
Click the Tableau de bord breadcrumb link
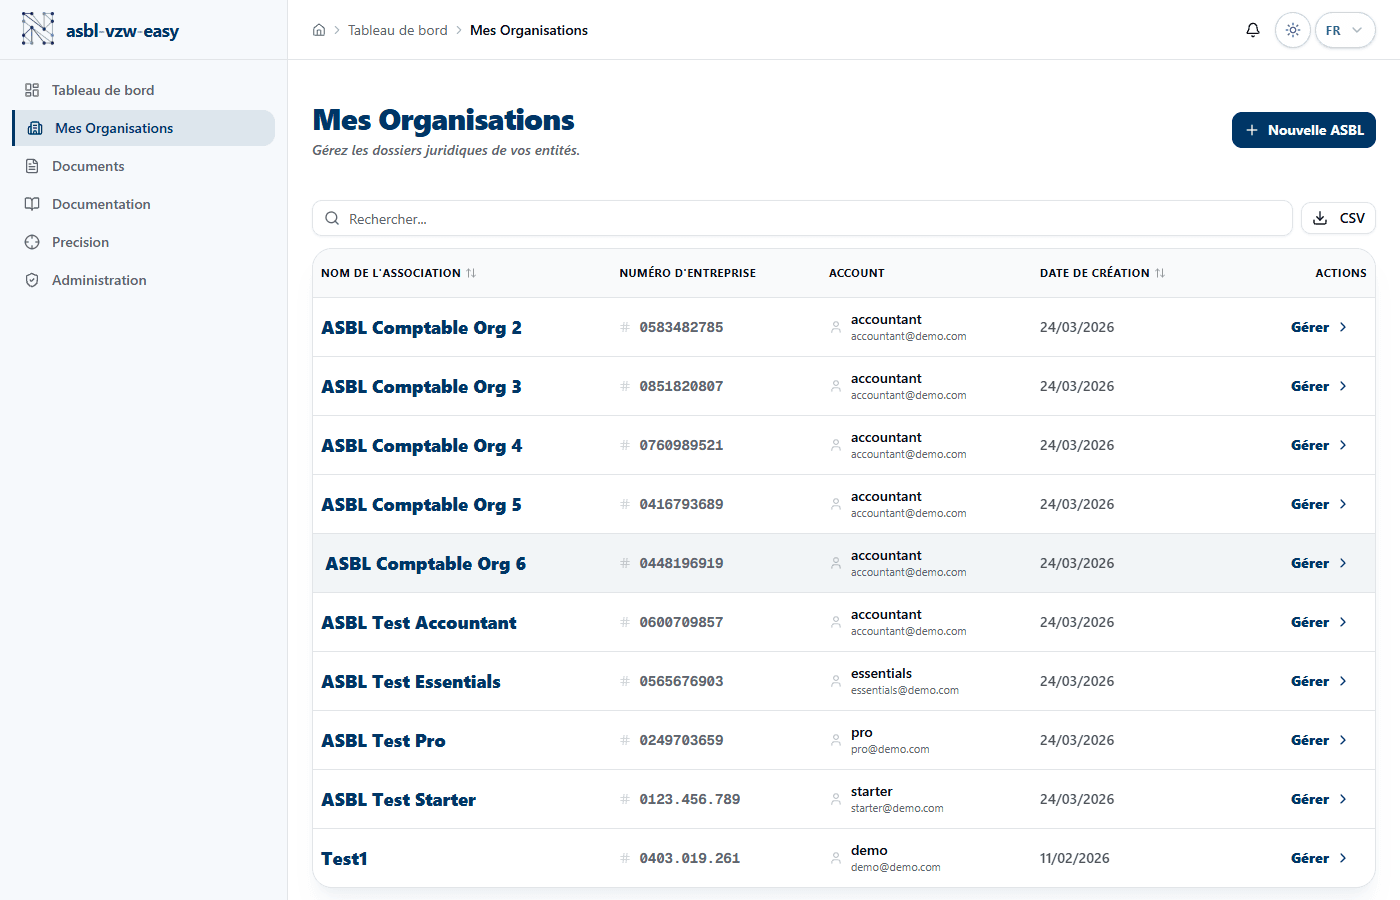[398, 30]
